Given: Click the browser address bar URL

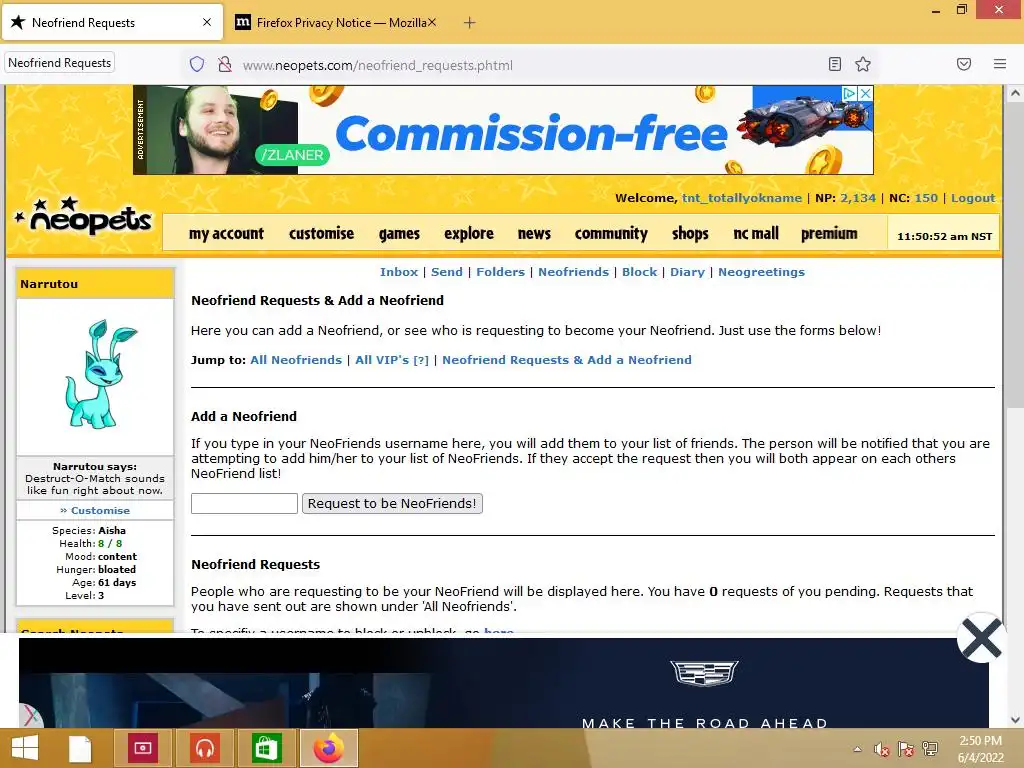Looking at the screenshot, I should tap(377, 65).
